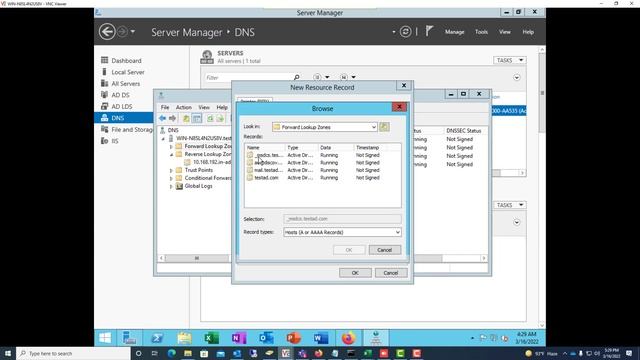The height and width of the screenshot is (360, 640).
Task: Click the Name column header in Browse
Action: point(264,147)
